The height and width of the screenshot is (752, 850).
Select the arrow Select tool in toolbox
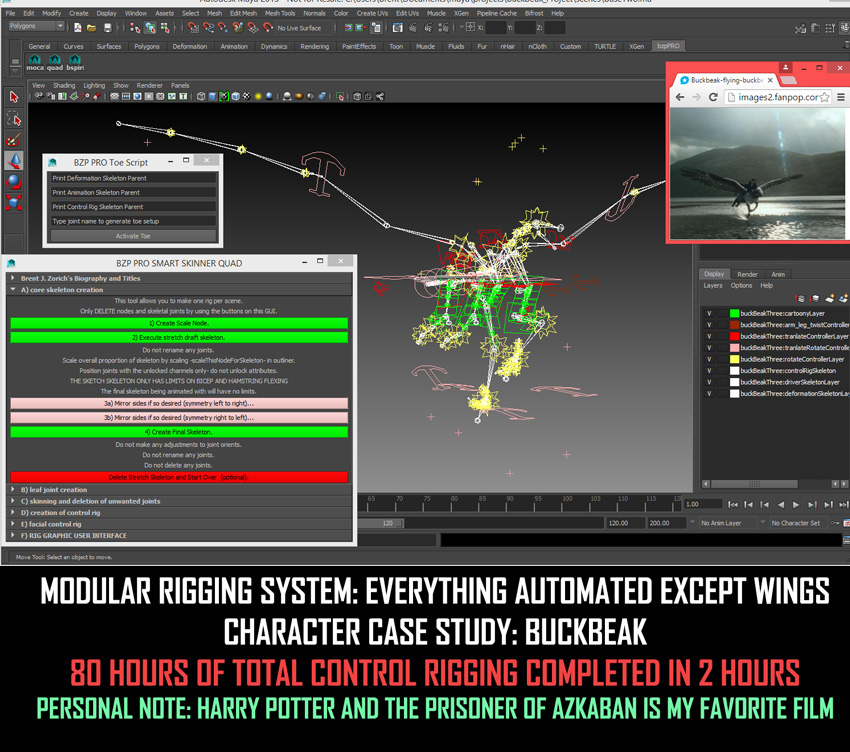pyautogui.click(x=14, y=97)
